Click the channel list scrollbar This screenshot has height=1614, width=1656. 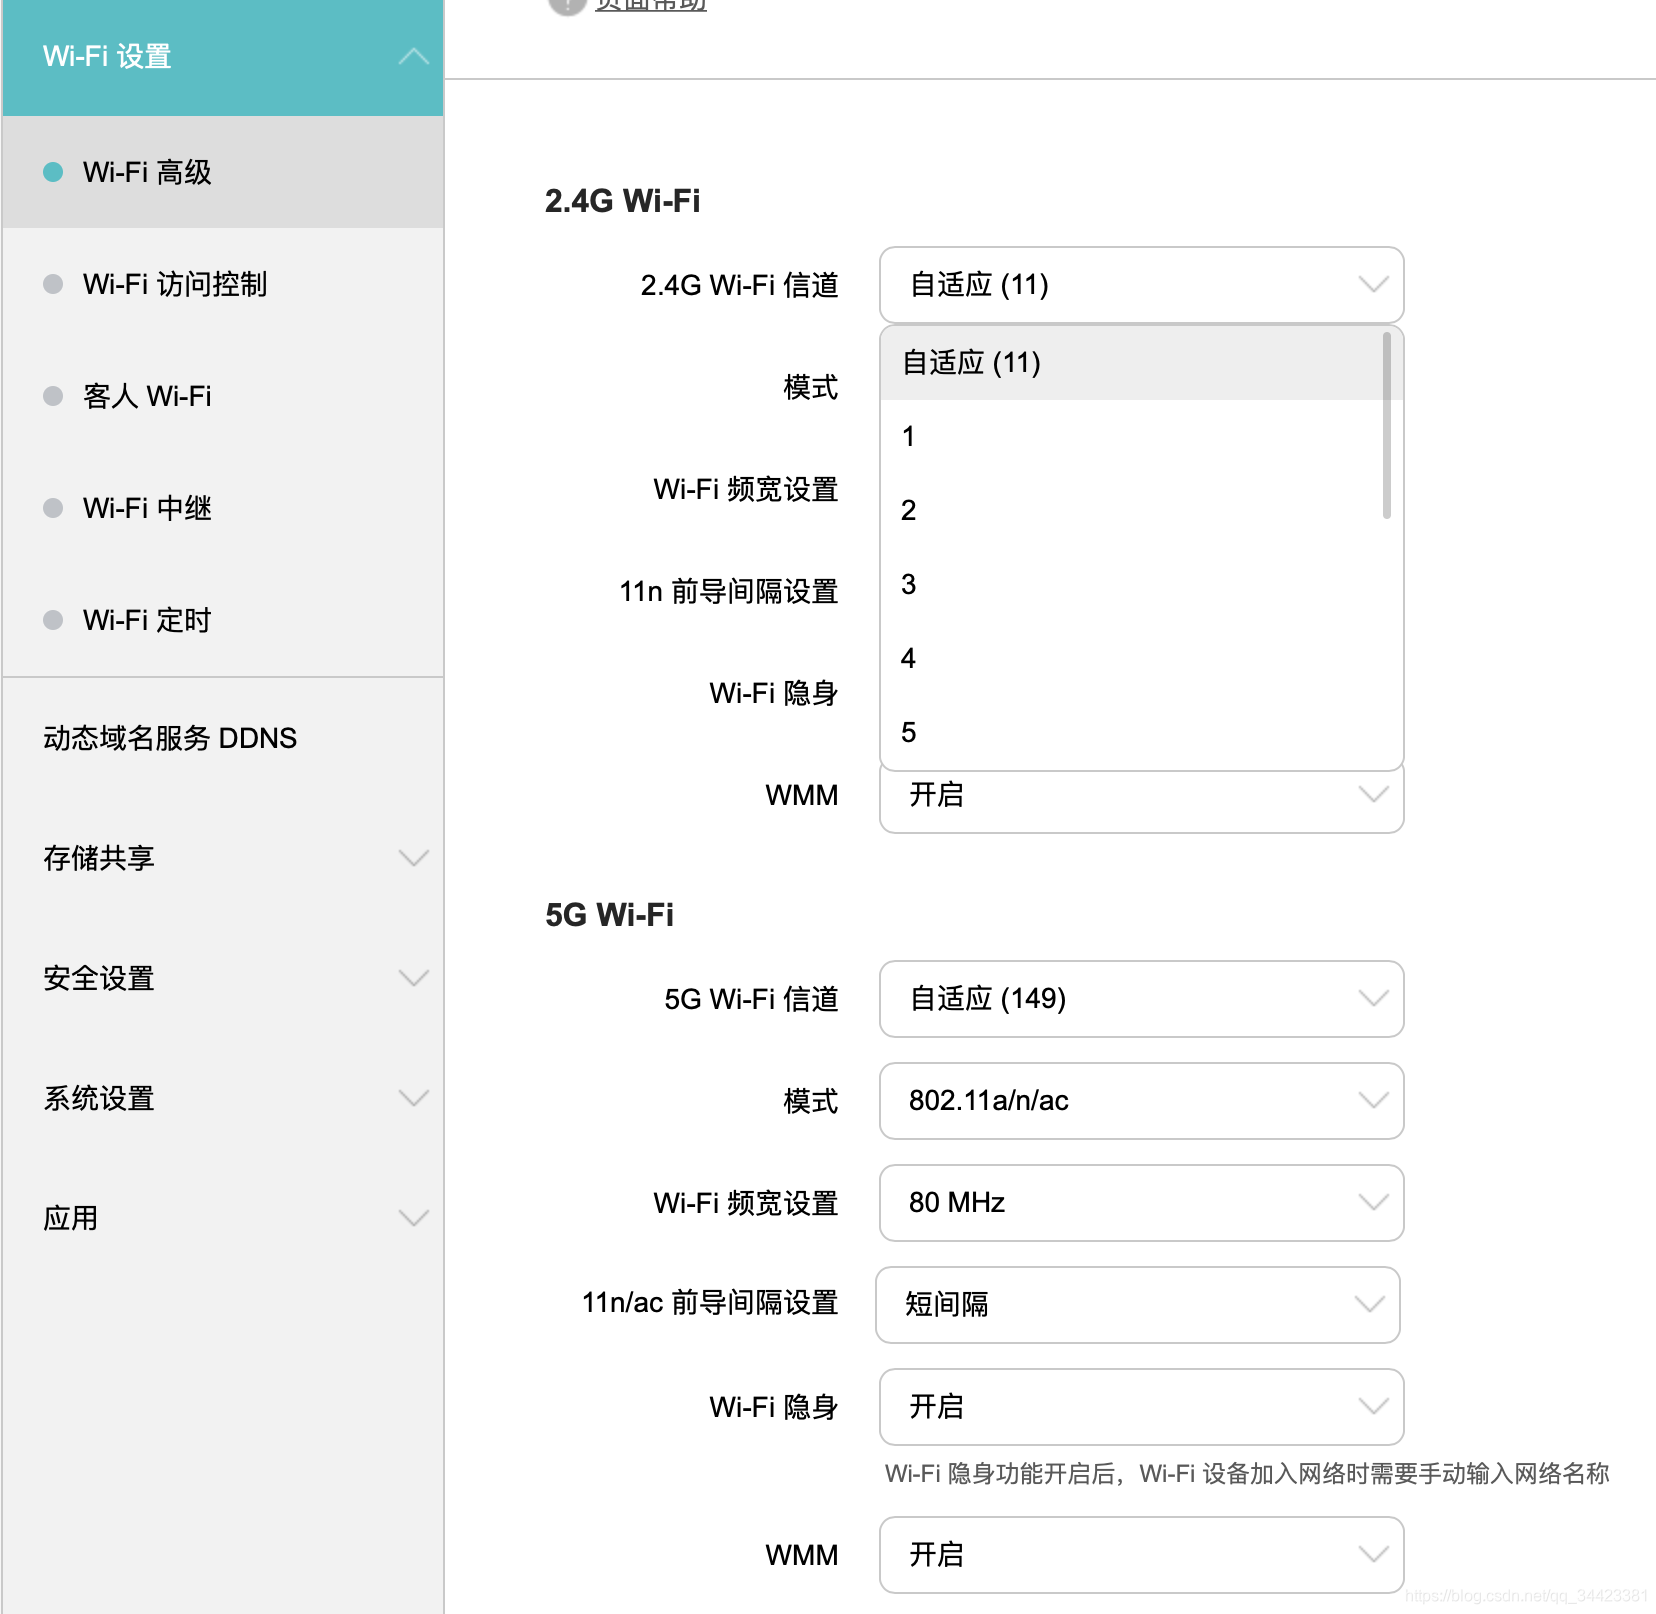[x=1387, y=426]
